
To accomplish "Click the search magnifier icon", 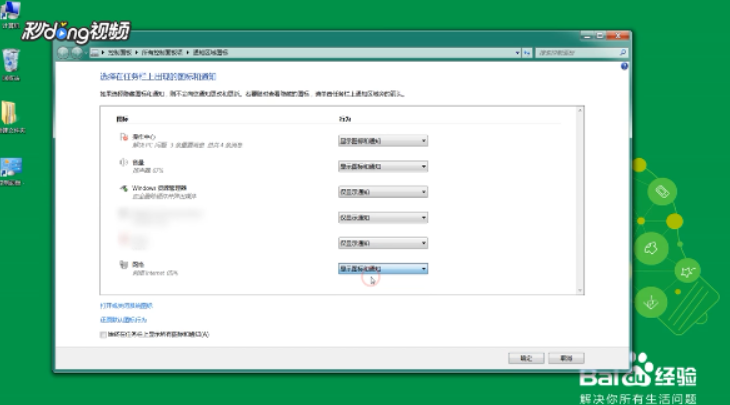I will pos(623,53).
